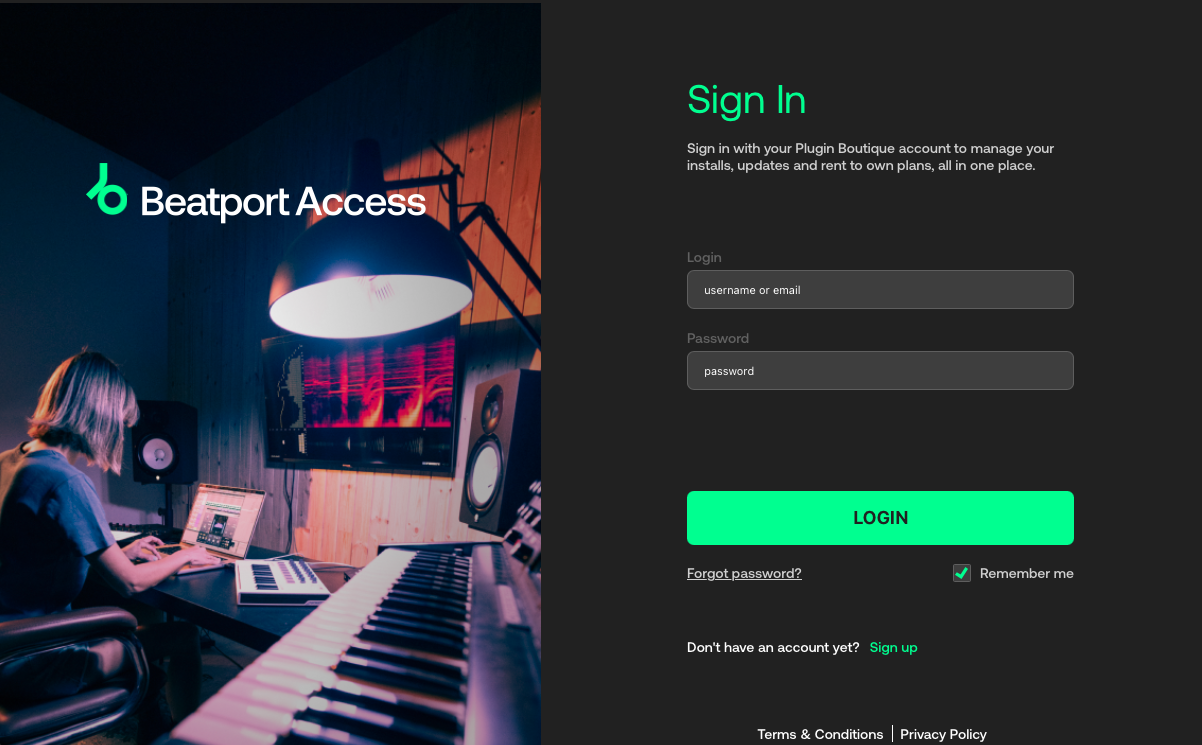This screenshot has width=1202, height=745.
Task: Open the Privacy Policy link
Action: (943, 734)
